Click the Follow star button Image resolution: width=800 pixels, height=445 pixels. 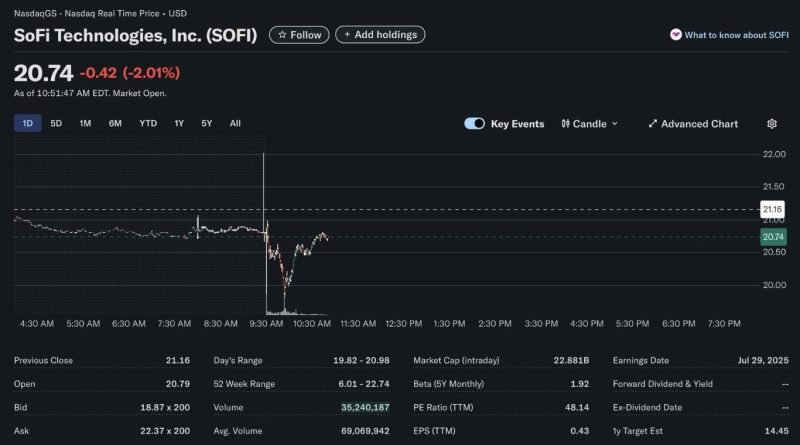pyautogui.click(x=299, y=35)
